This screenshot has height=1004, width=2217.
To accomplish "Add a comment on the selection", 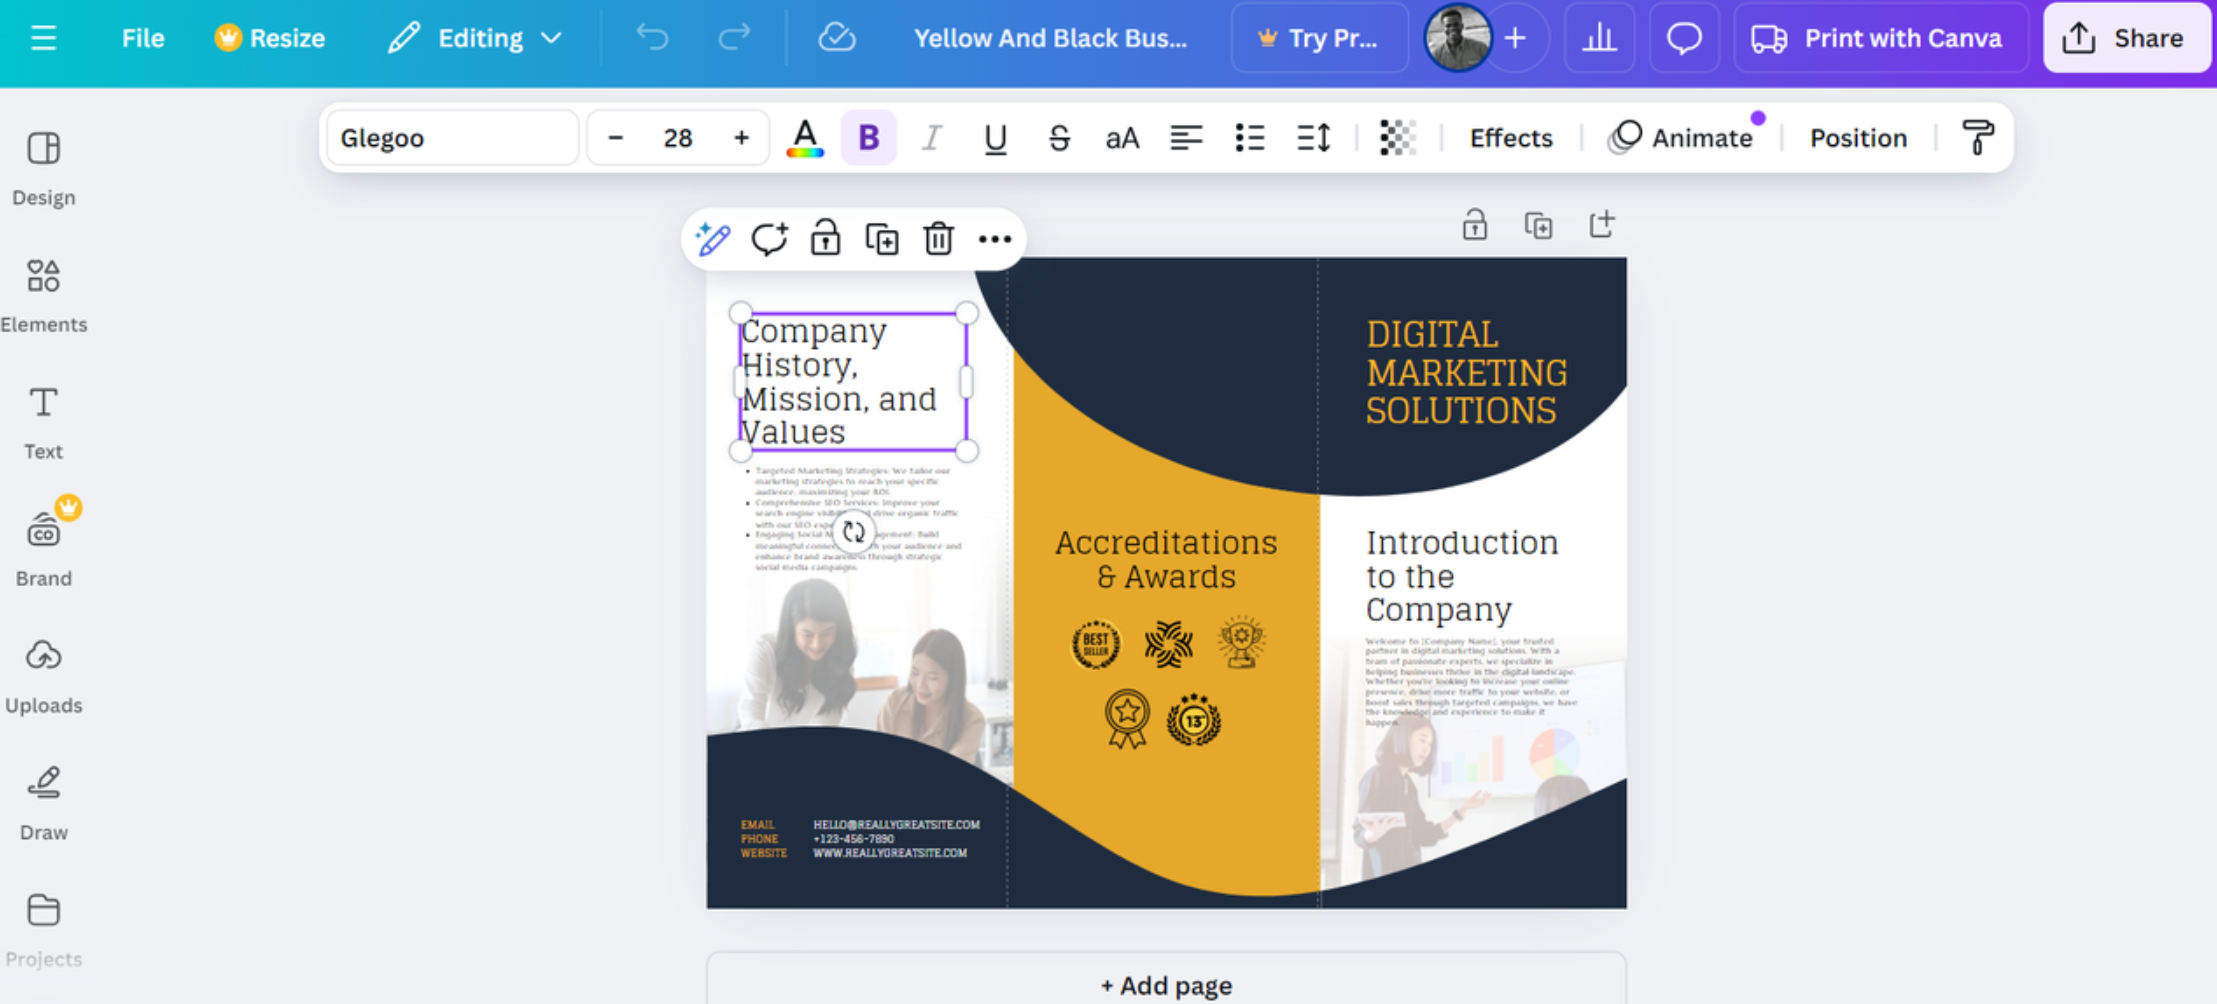I will click(769, 238).
